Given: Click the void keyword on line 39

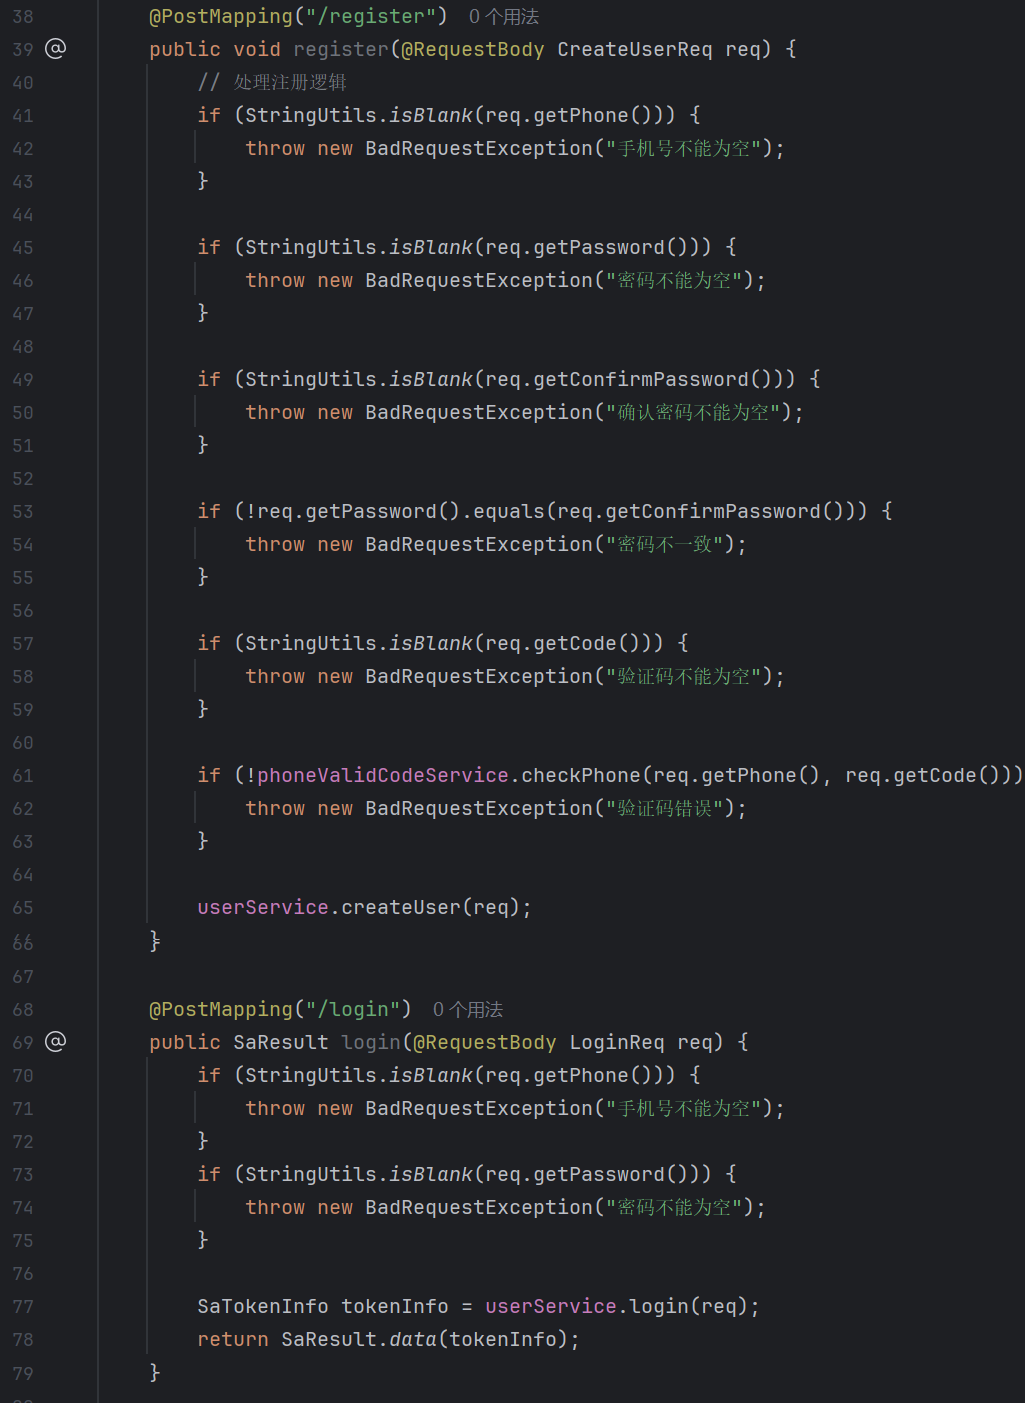Looking at the screenshot, I should point(257,49).
